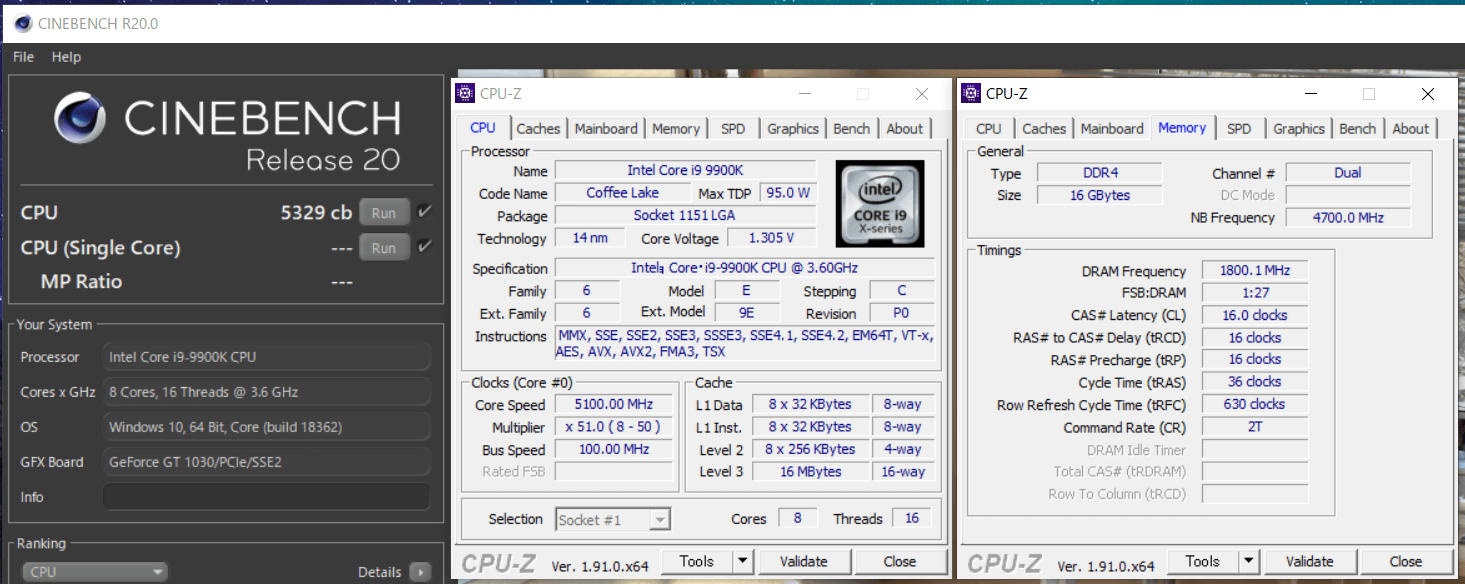Close the right CPU-Z window with X
This screenshot has width=1465, height=584.
1428,94
